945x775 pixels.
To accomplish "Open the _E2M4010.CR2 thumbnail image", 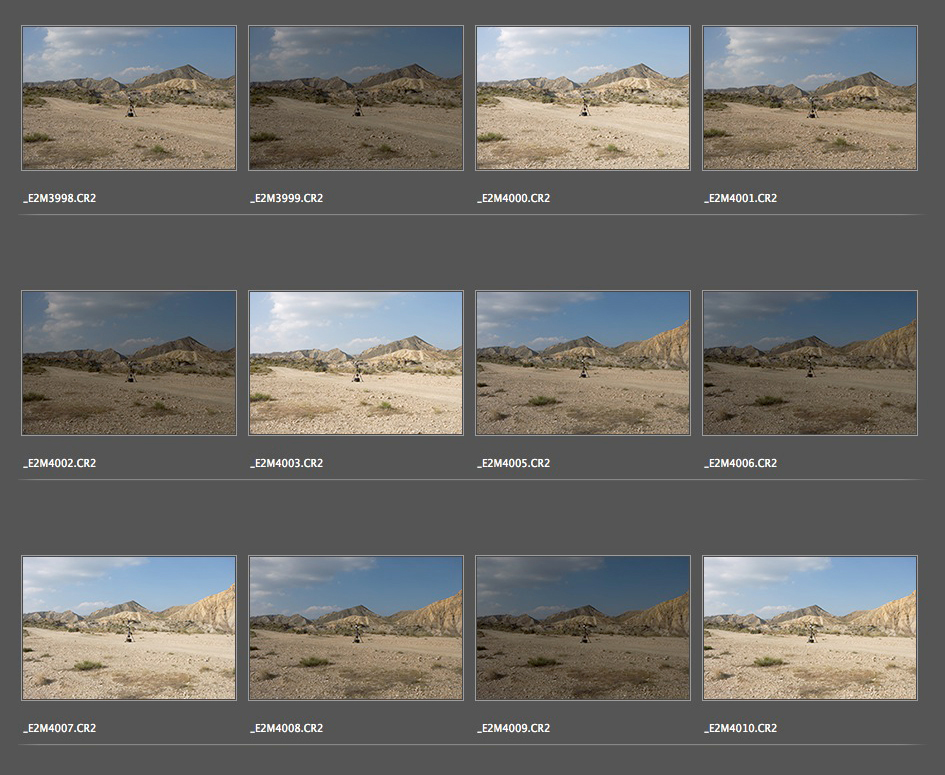I will click(810, 628).
